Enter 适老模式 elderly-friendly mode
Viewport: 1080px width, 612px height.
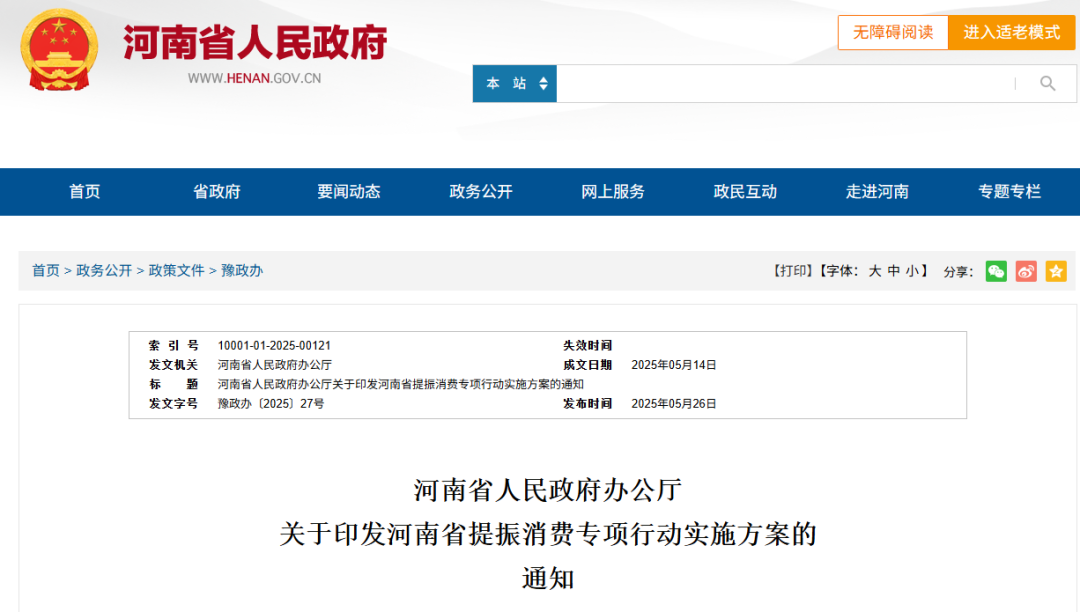1011,32
